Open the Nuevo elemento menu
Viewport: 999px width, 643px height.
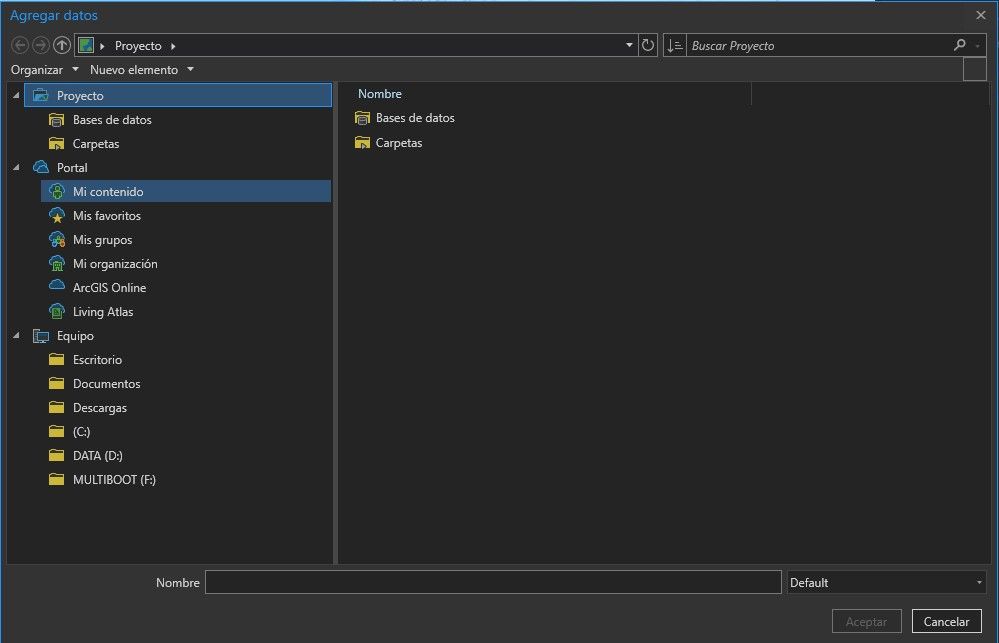coord(141,70)
